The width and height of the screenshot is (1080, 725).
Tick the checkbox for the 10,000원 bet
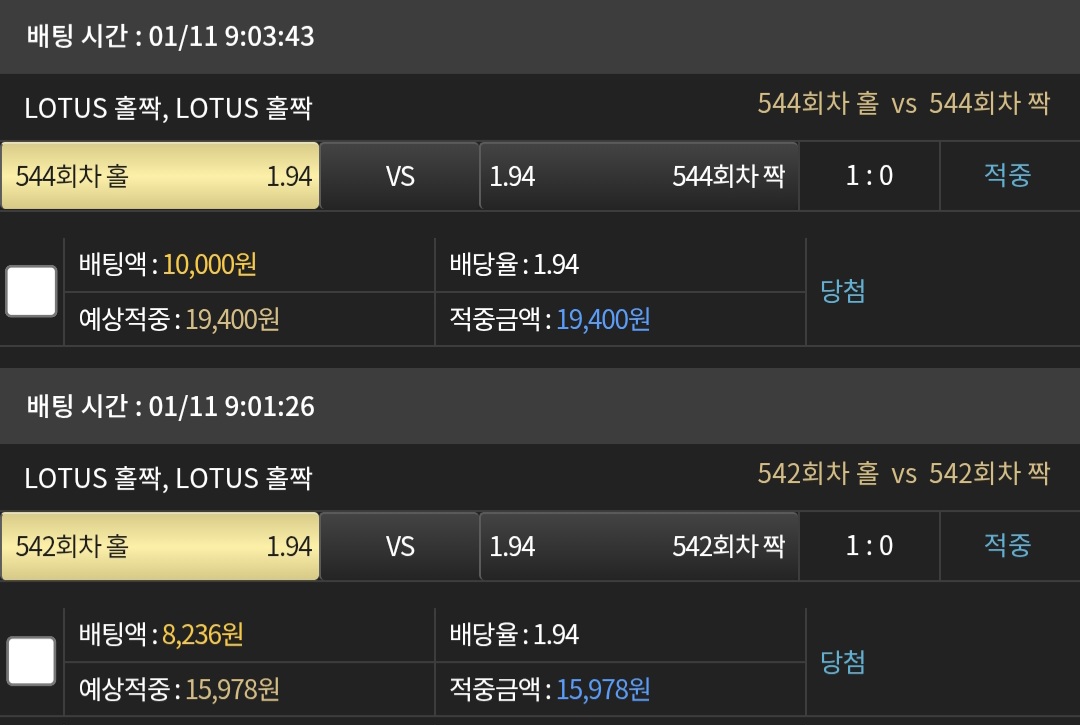[x=31, y=291]
